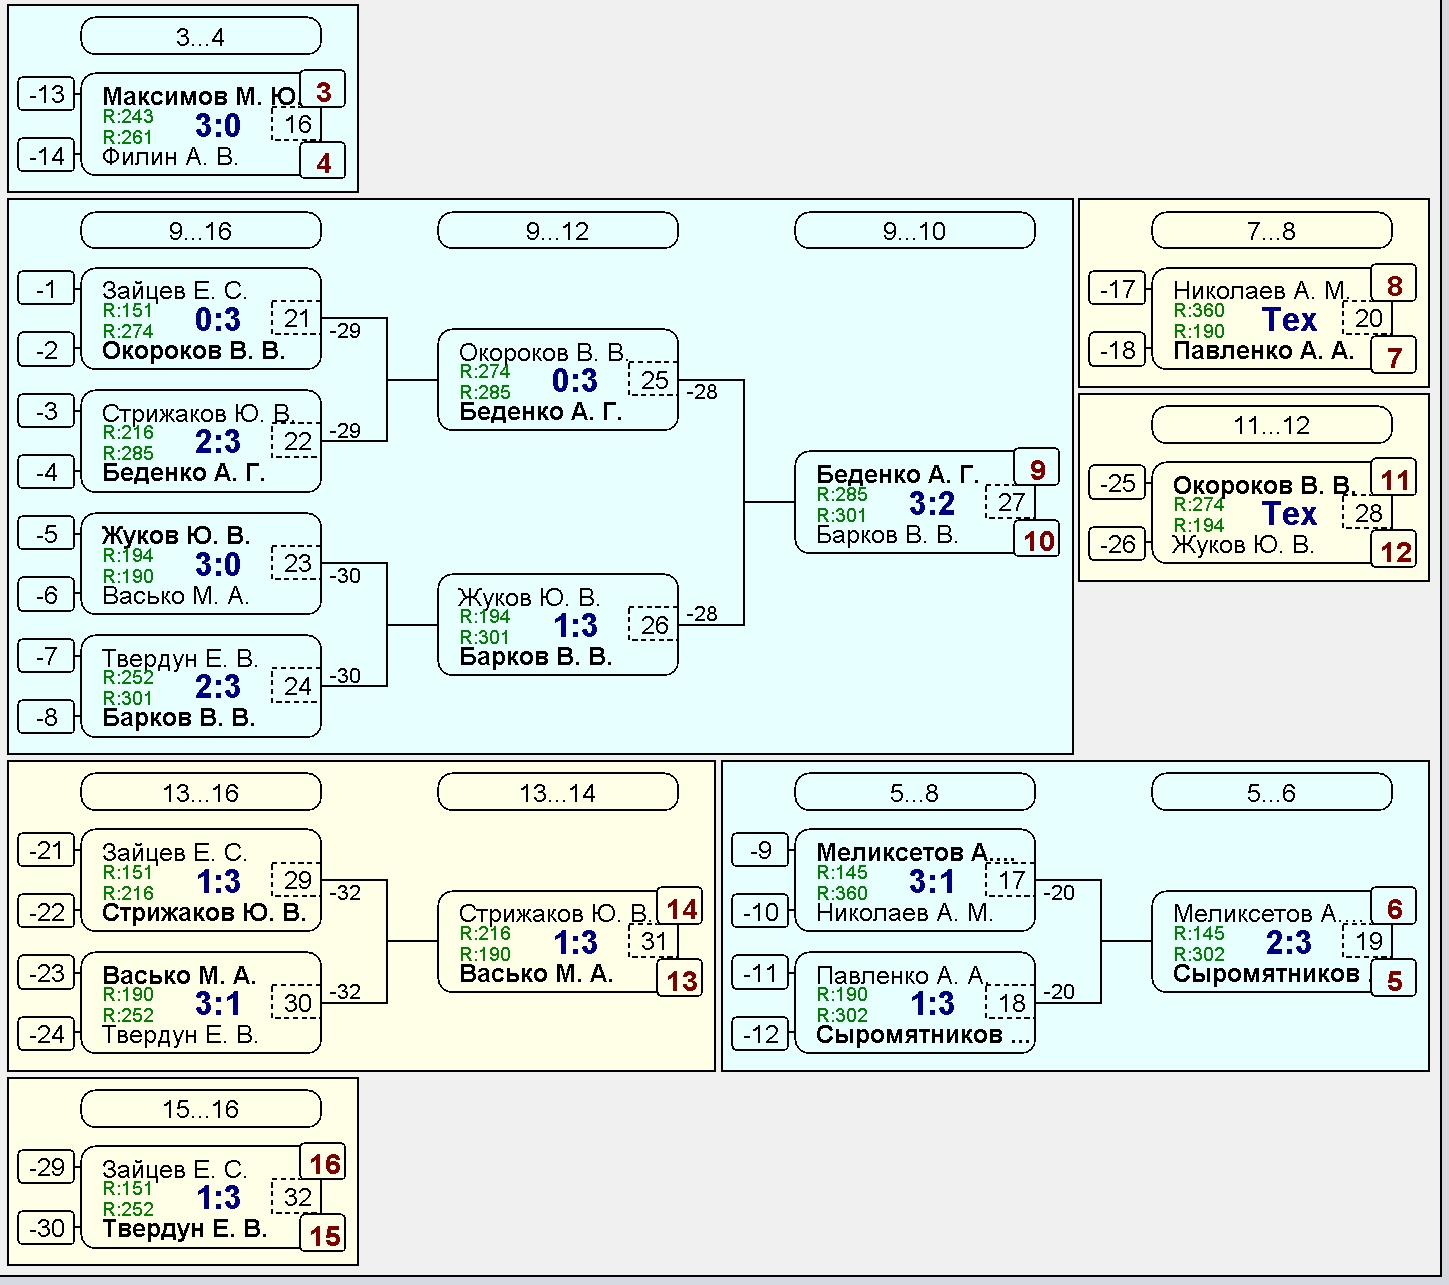Open the 9...16 round header
Image resolution: width=1449 pixels, height=1285 pixels.
point(200,231)
